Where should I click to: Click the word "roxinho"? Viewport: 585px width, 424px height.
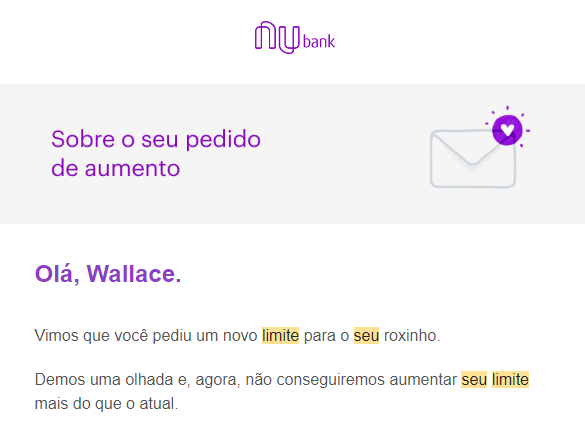click(410, 335)
